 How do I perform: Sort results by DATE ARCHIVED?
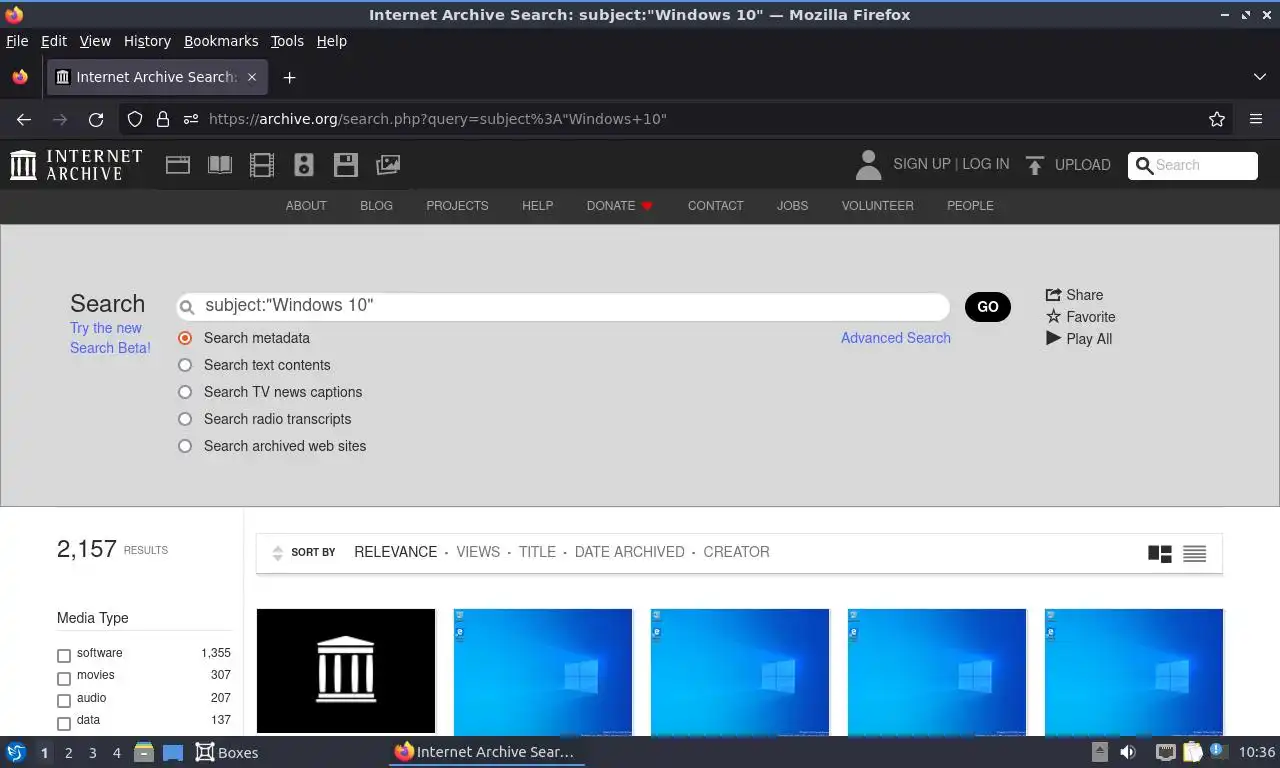(x=630, y=552)
